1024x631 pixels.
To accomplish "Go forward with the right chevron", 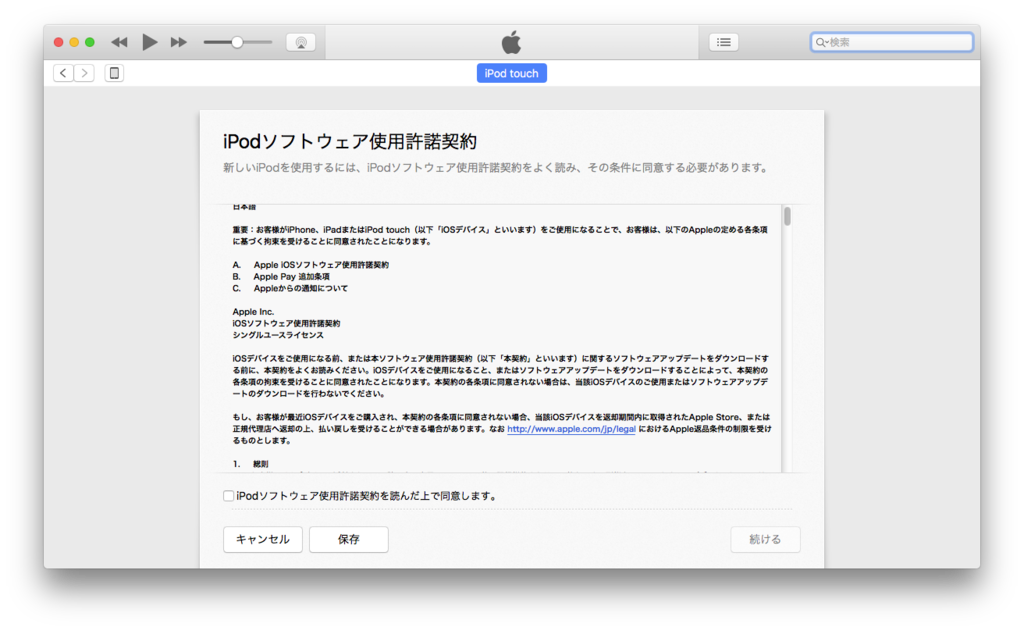I will [84, 73].
